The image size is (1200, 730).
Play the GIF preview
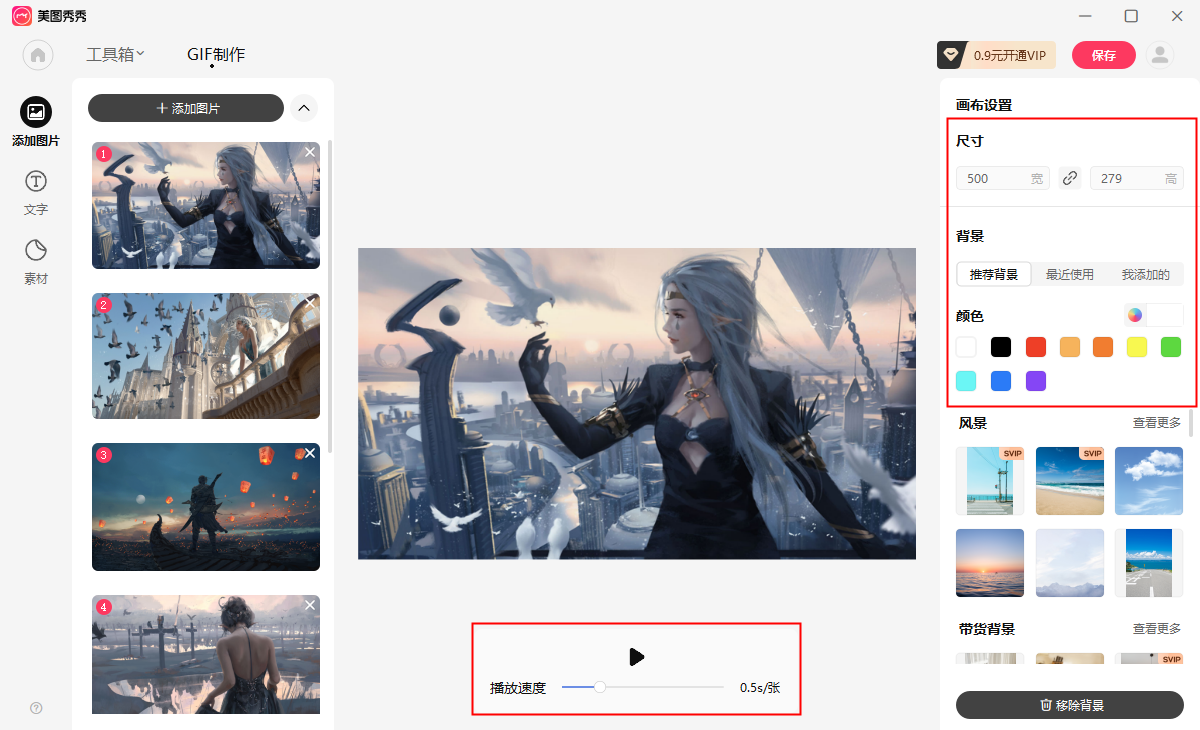click(636, 656)
